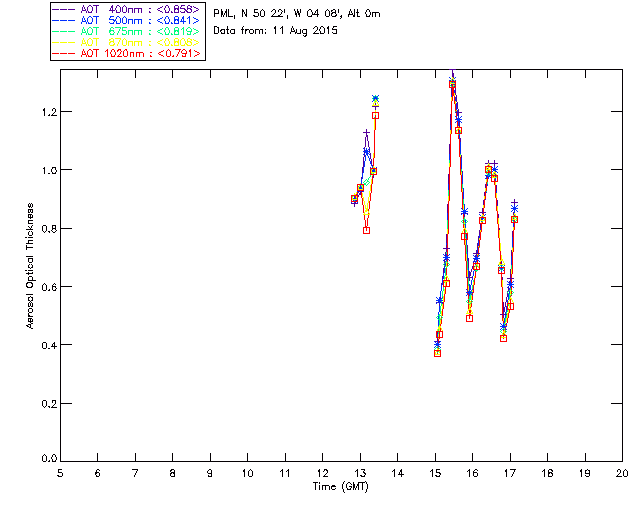Image resolution: width=640 pixels, height=512 pixels.
Task: Click the 'AOT 675nm : <0.819>' legend entry
Action: pyautogui.click(x=126, y=31)
